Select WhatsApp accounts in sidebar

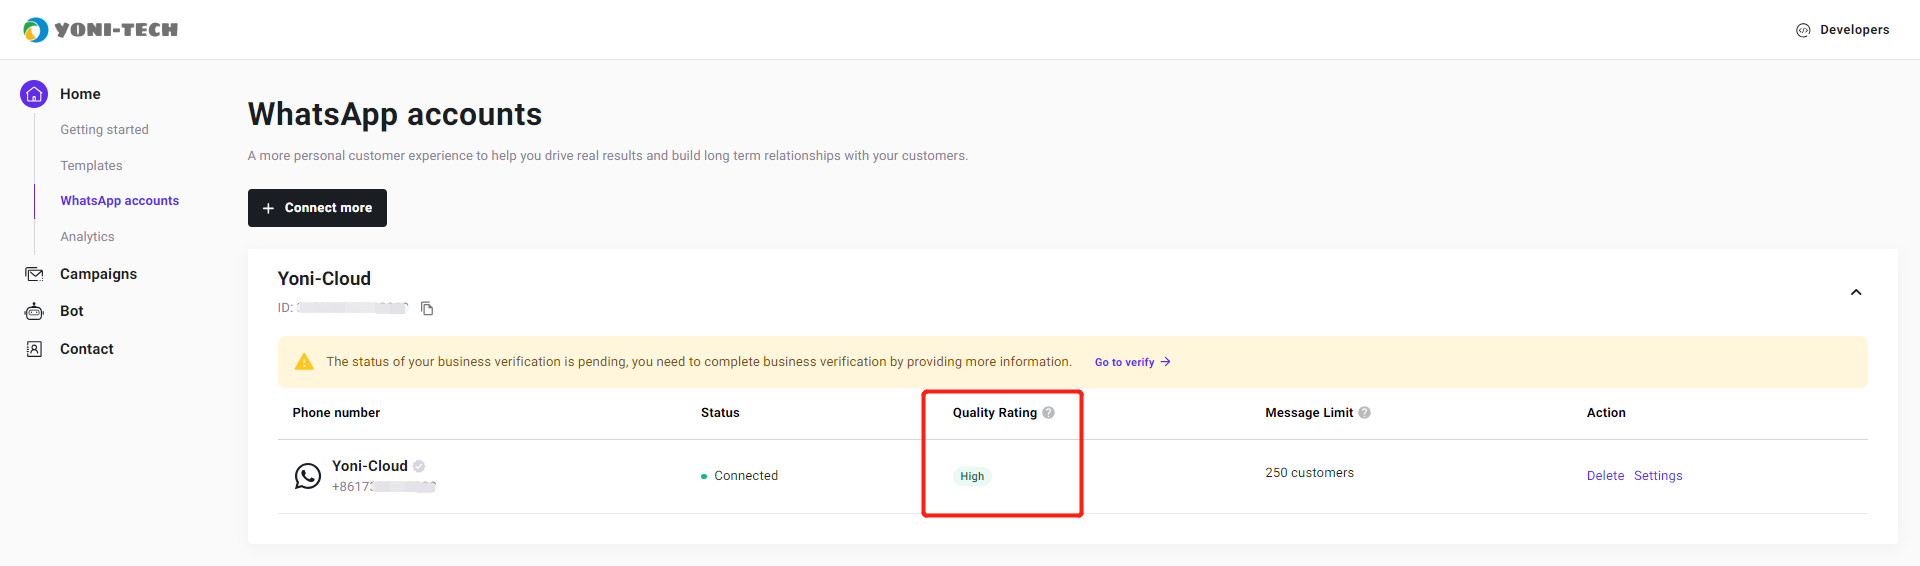[x=120, y=201]
